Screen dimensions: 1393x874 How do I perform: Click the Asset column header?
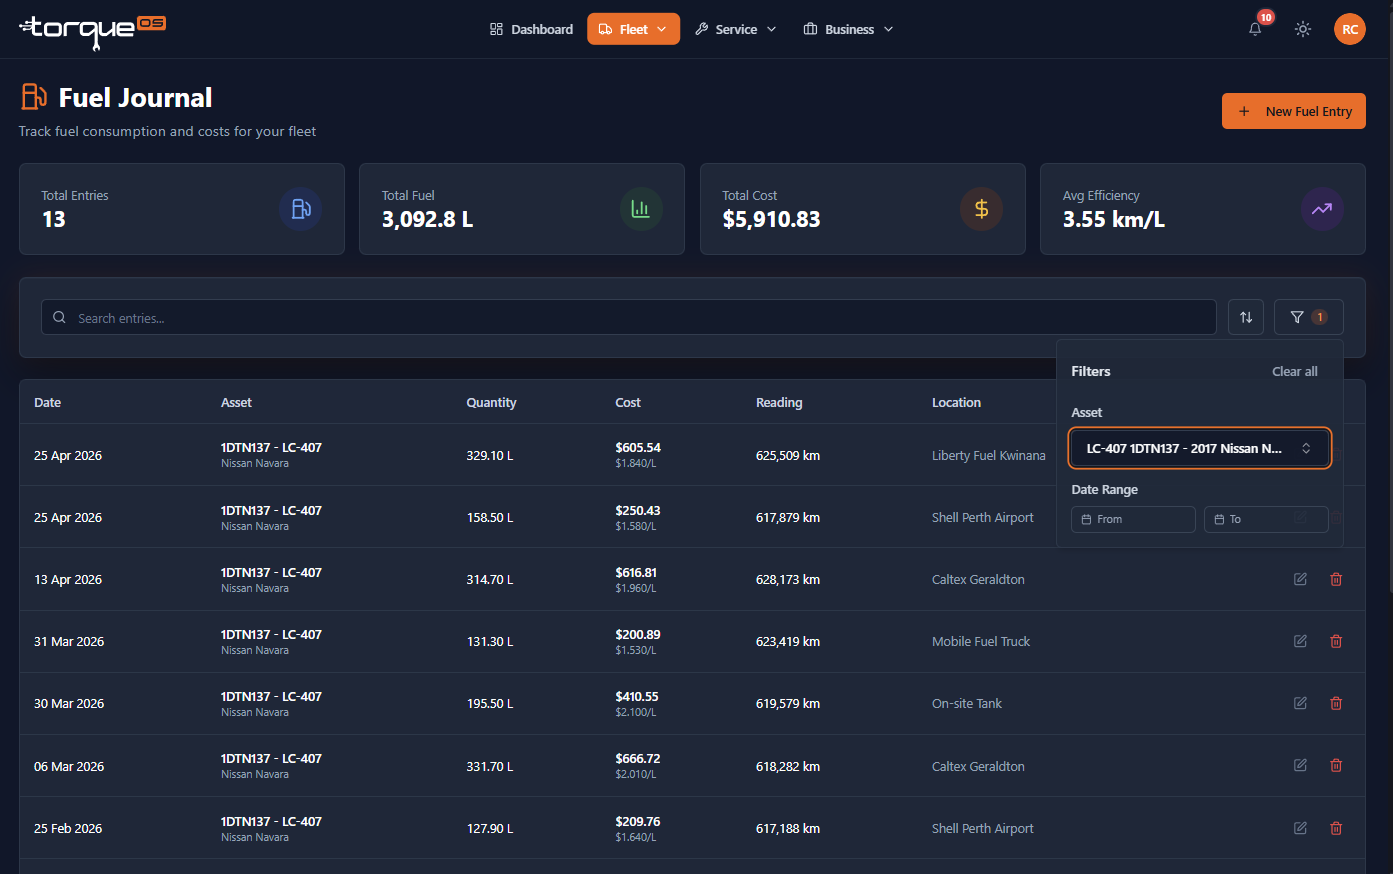pos(236,402)
